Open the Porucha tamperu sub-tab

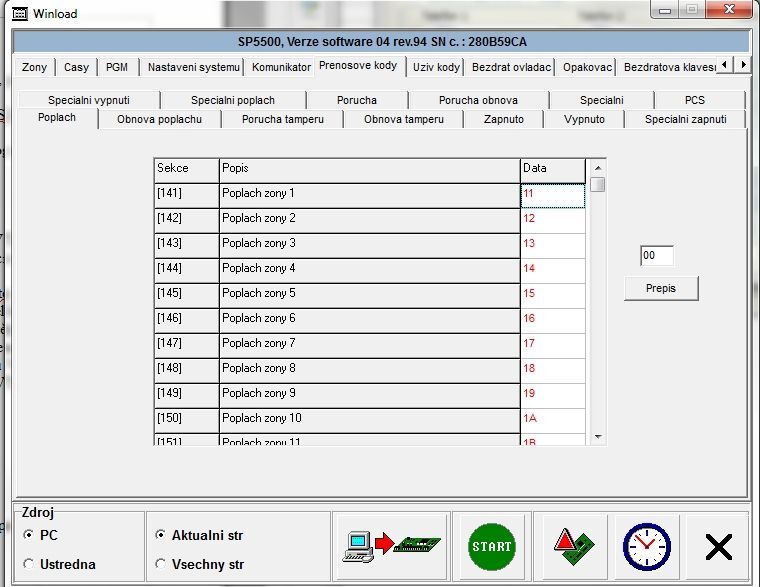tap(282, 119)
